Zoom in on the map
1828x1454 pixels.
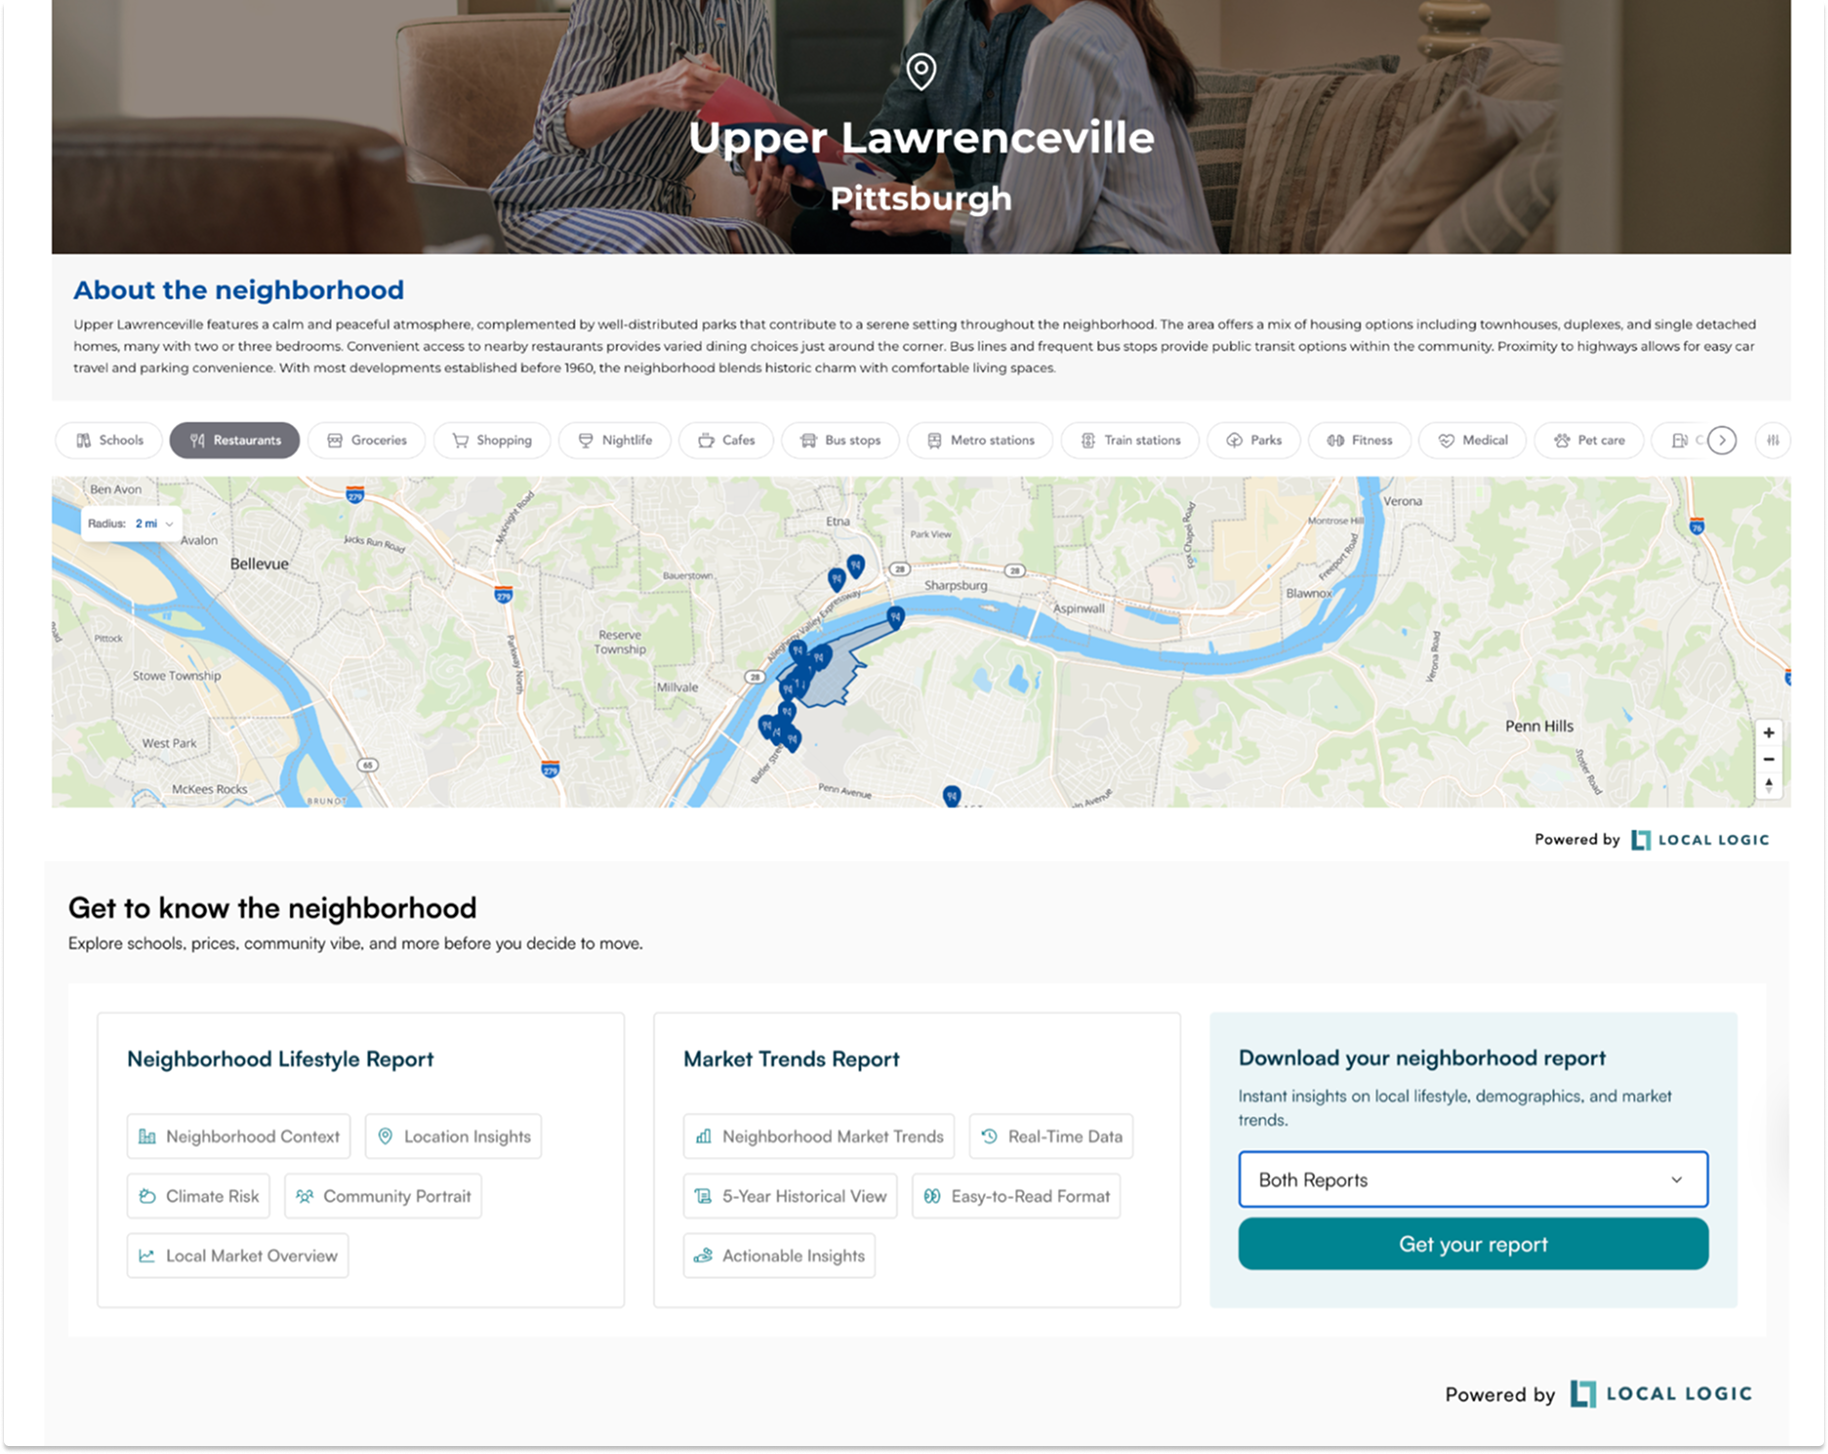[x=1768, y=733]
